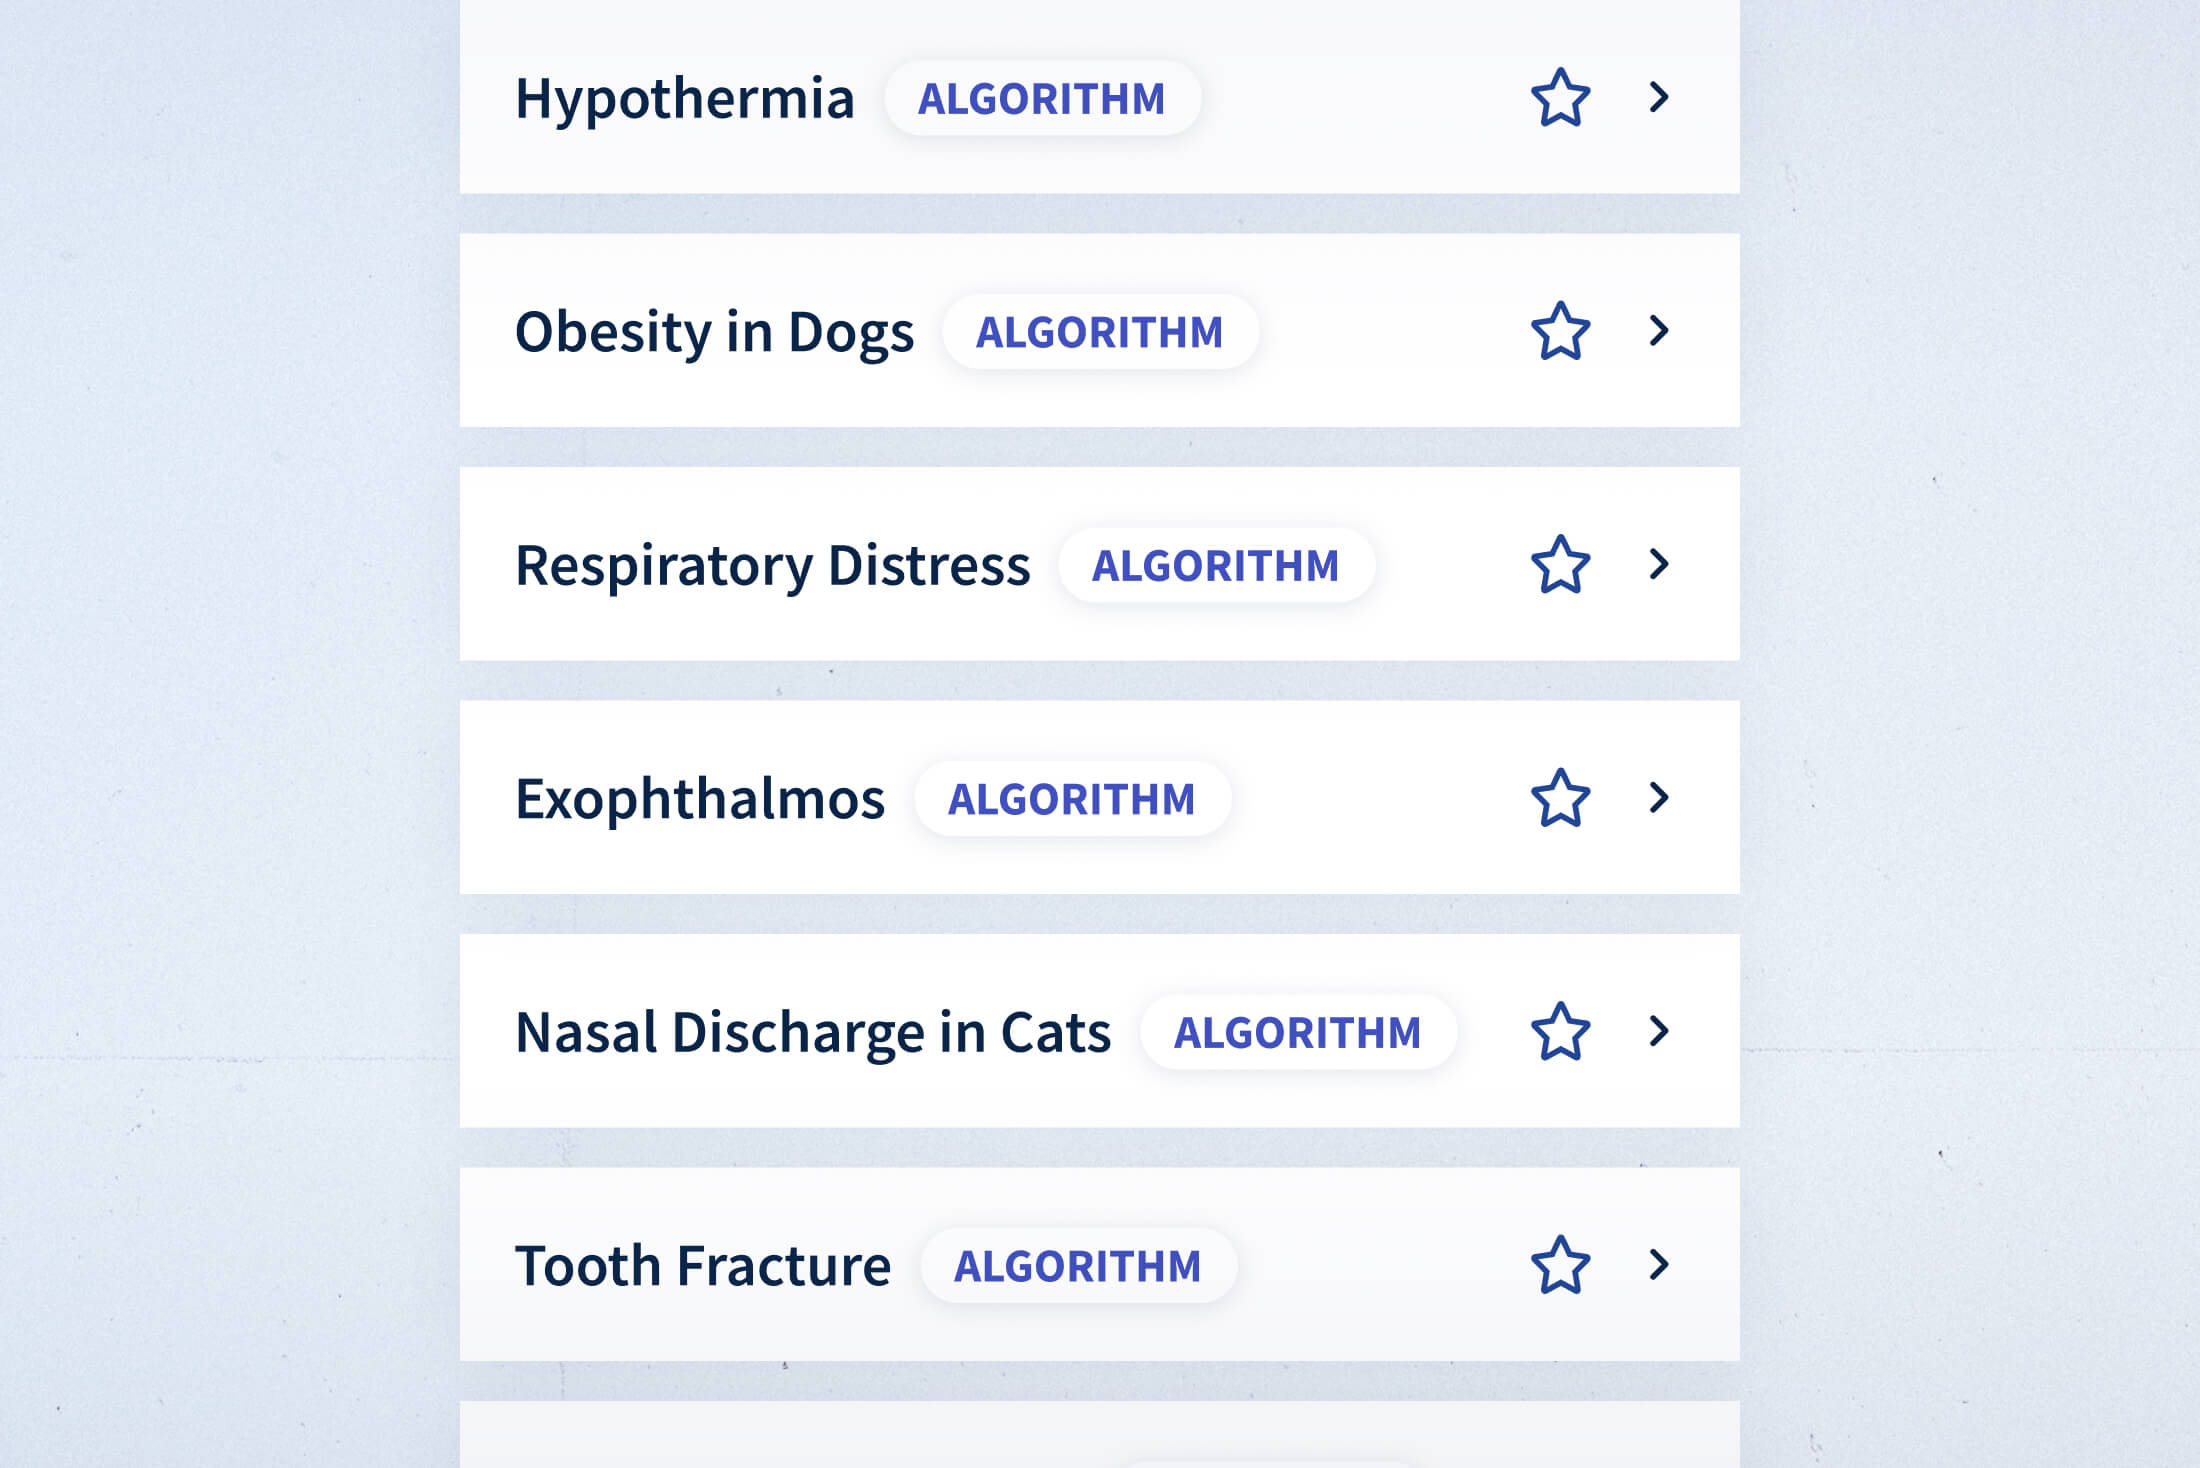Open the Respiratory Distress list item
This screenshot has width=2200, height=1468.
[x=772, y=566]
